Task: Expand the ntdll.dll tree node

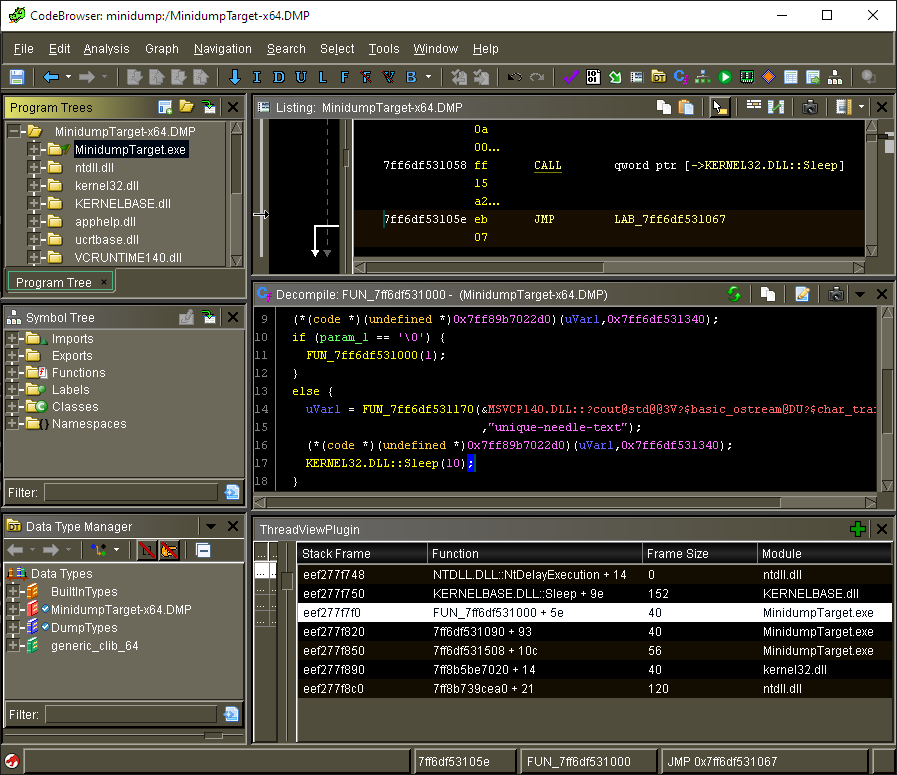Action: (34, 168)
